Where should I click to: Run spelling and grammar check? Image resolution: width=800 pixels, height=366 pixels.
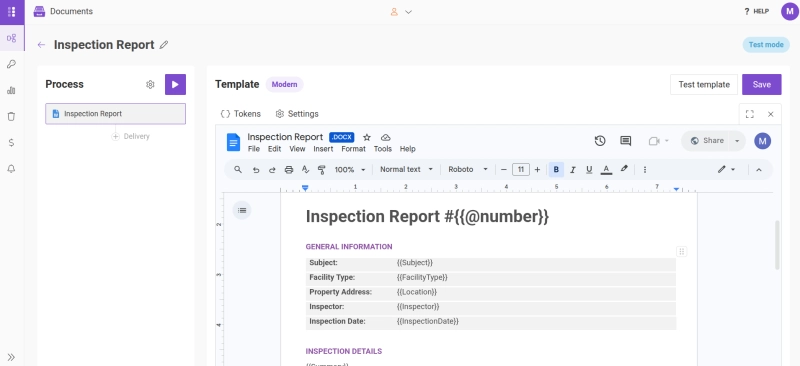[x=305, y=169]
